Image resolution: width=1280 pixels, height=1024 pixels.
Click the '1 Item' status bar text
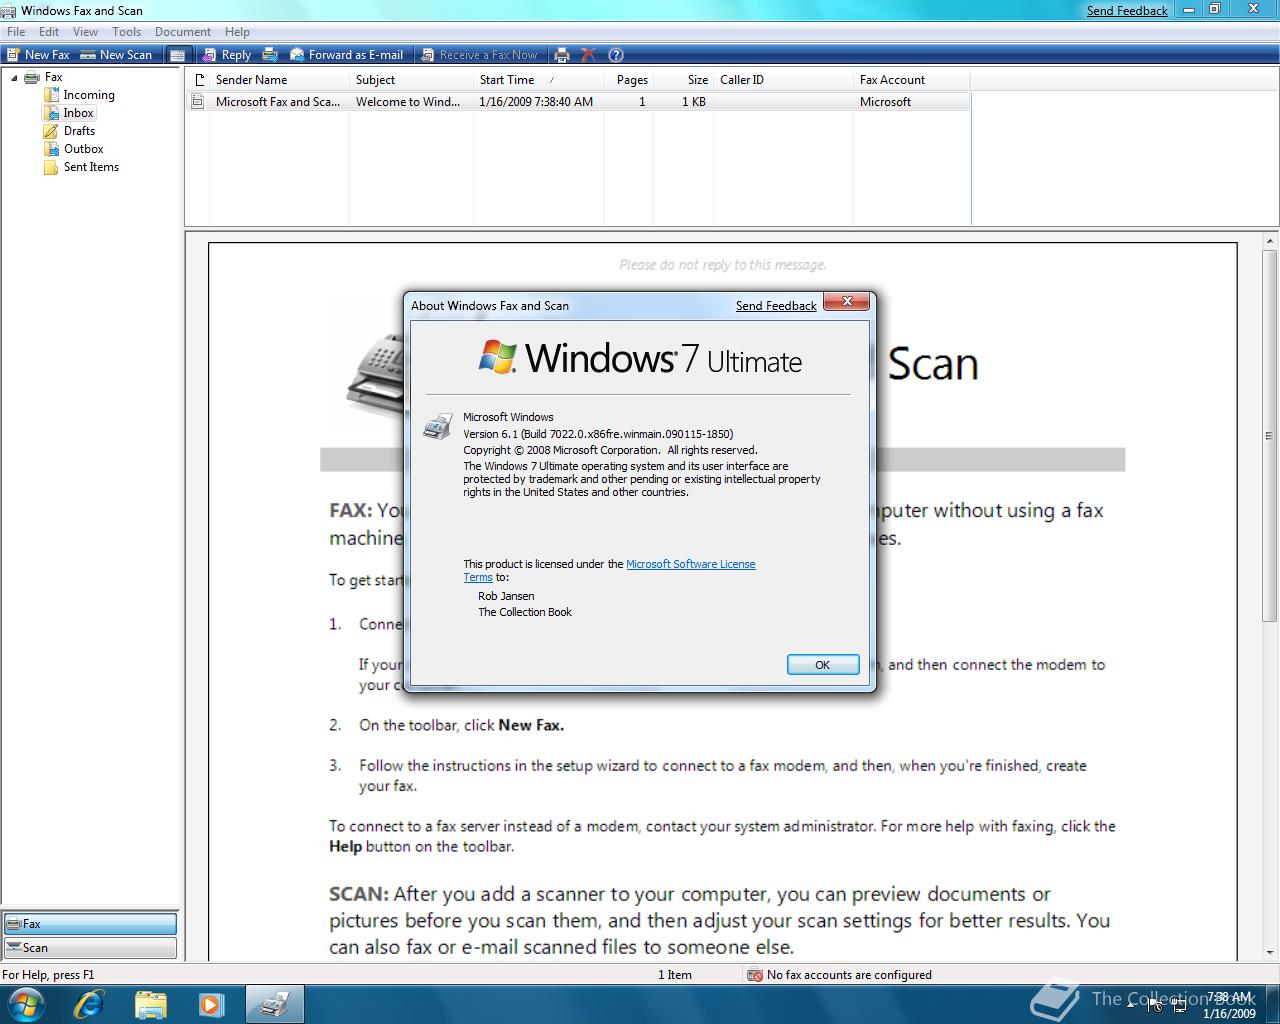coord(675,975)
